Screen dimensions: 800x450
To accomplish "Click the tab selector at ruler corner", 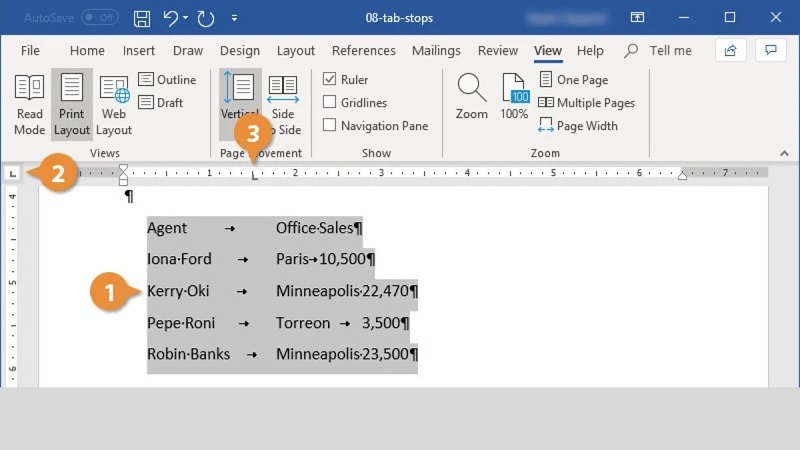I will tap(13, 174).
